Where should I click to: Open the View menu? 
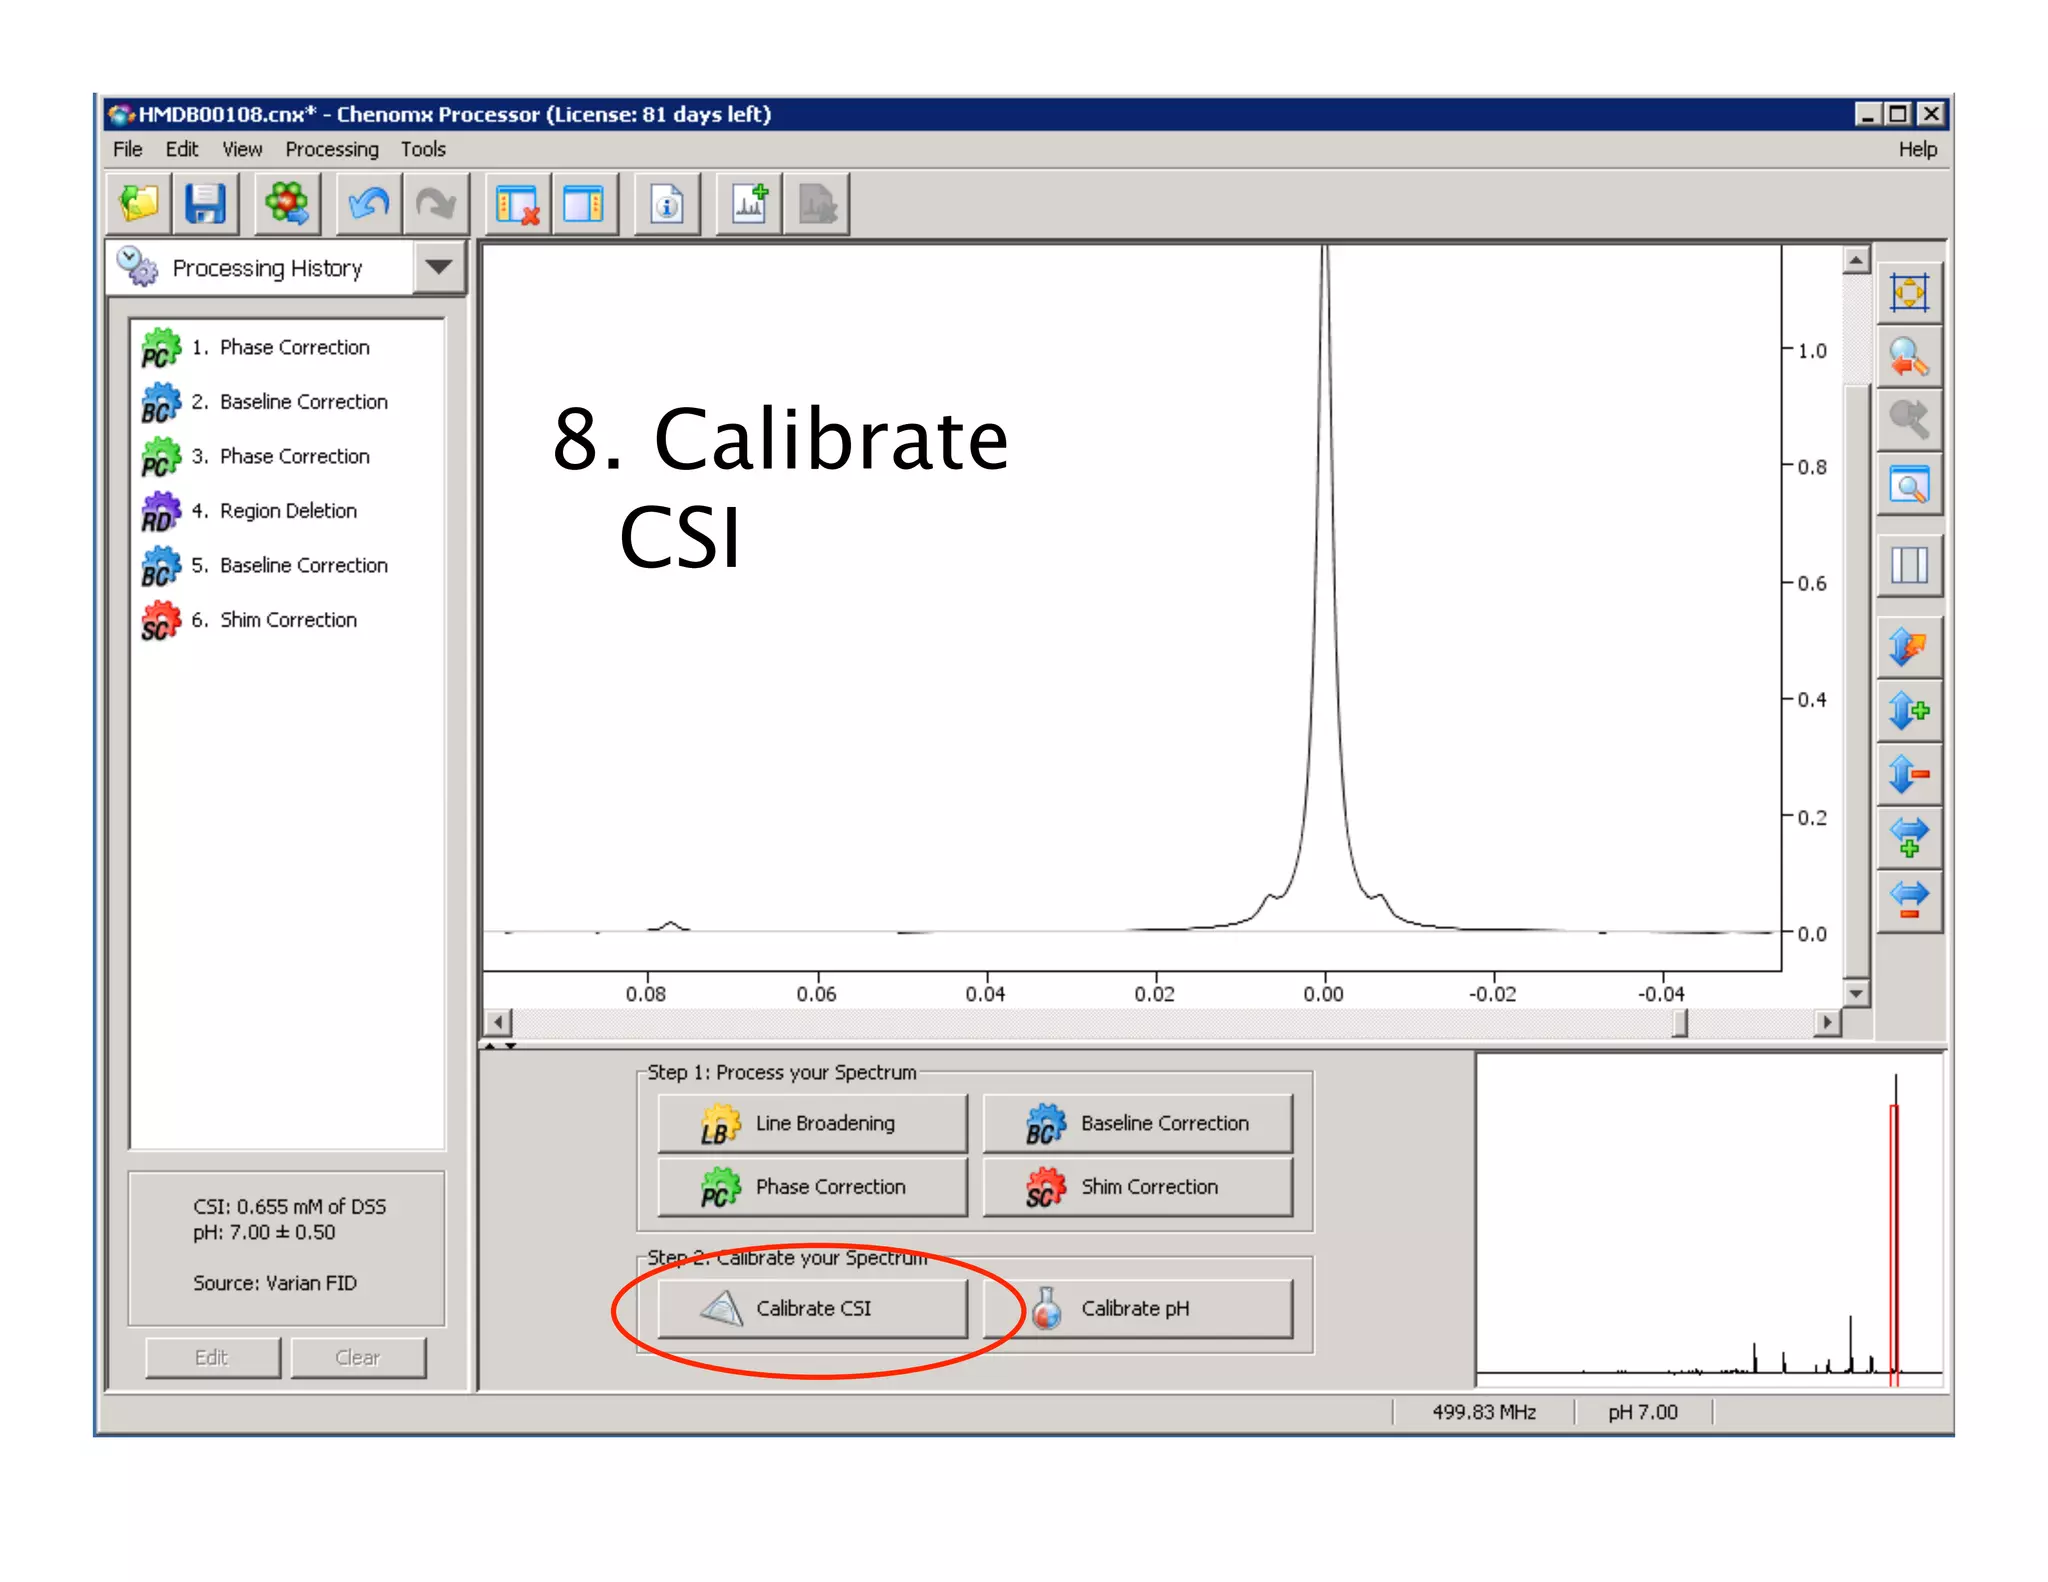pos(242,149)
